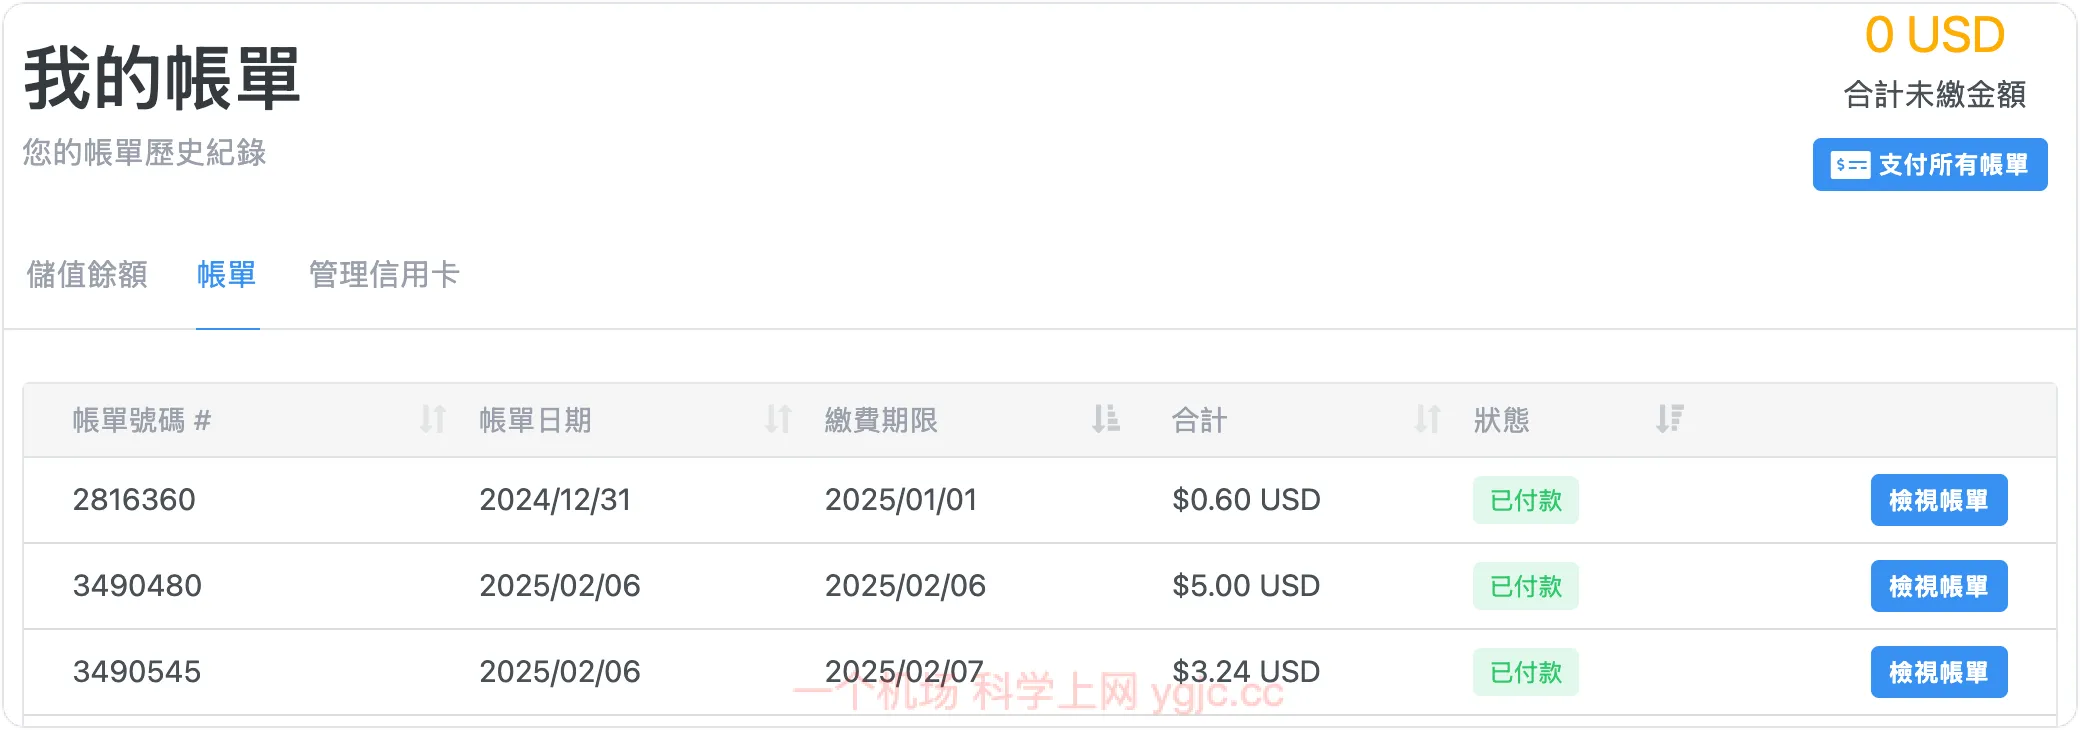Click the 帳單日期 sort arrows icon
Viewport: 2080px width, 730px height.
click(778, 419)
